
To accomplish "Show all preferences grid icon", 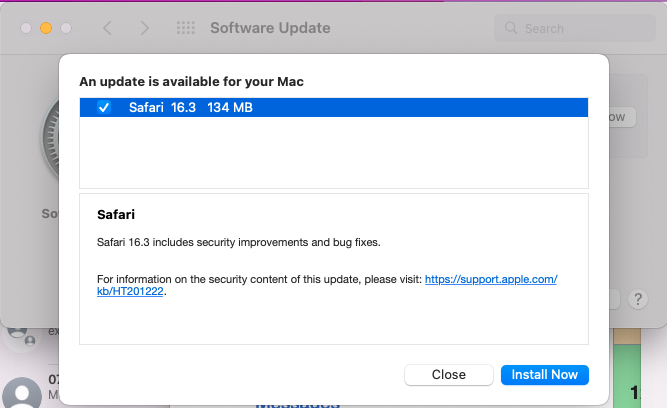I will click(x=186, y=28).
